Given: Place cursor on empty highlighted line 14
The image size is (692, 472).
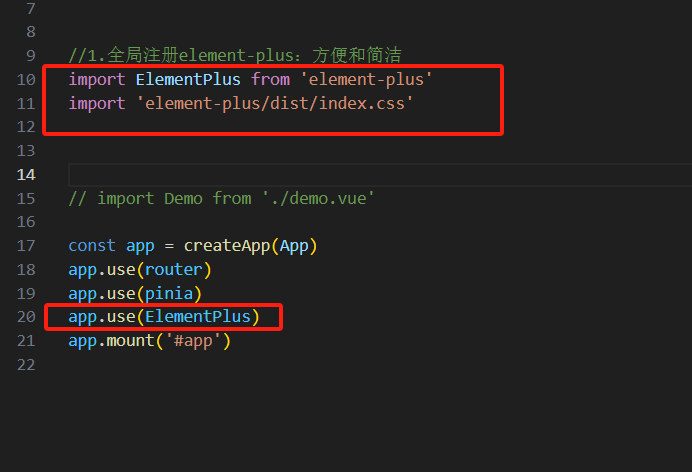Looking at the screenshot, I should (380, 175).
